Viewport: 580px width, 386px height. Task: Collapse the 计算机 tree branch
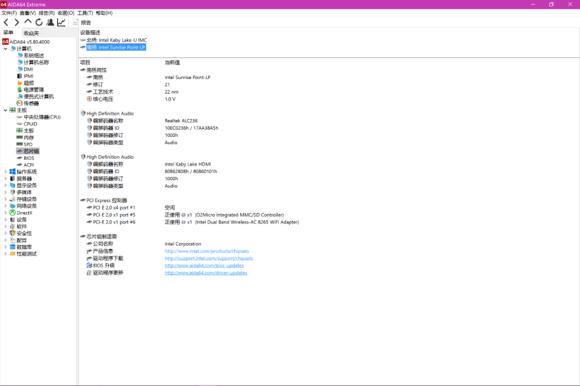coord(6,49)
